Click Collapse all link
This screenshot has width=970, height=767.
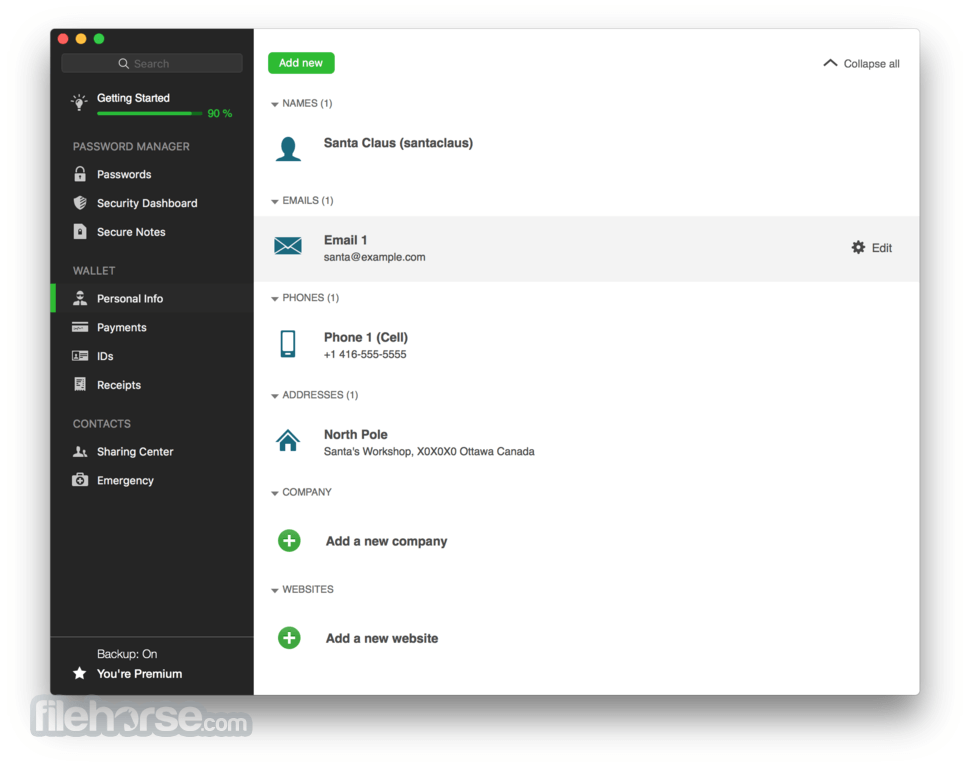[x=871, y=64]
